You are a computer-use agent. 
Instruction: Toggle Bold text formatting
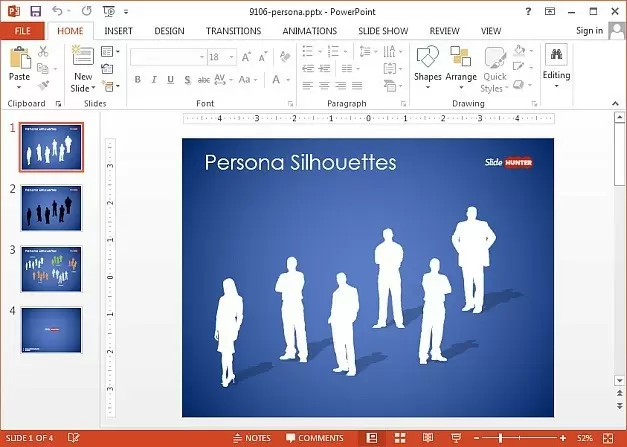pyautogui.click(x=138, y=80)
